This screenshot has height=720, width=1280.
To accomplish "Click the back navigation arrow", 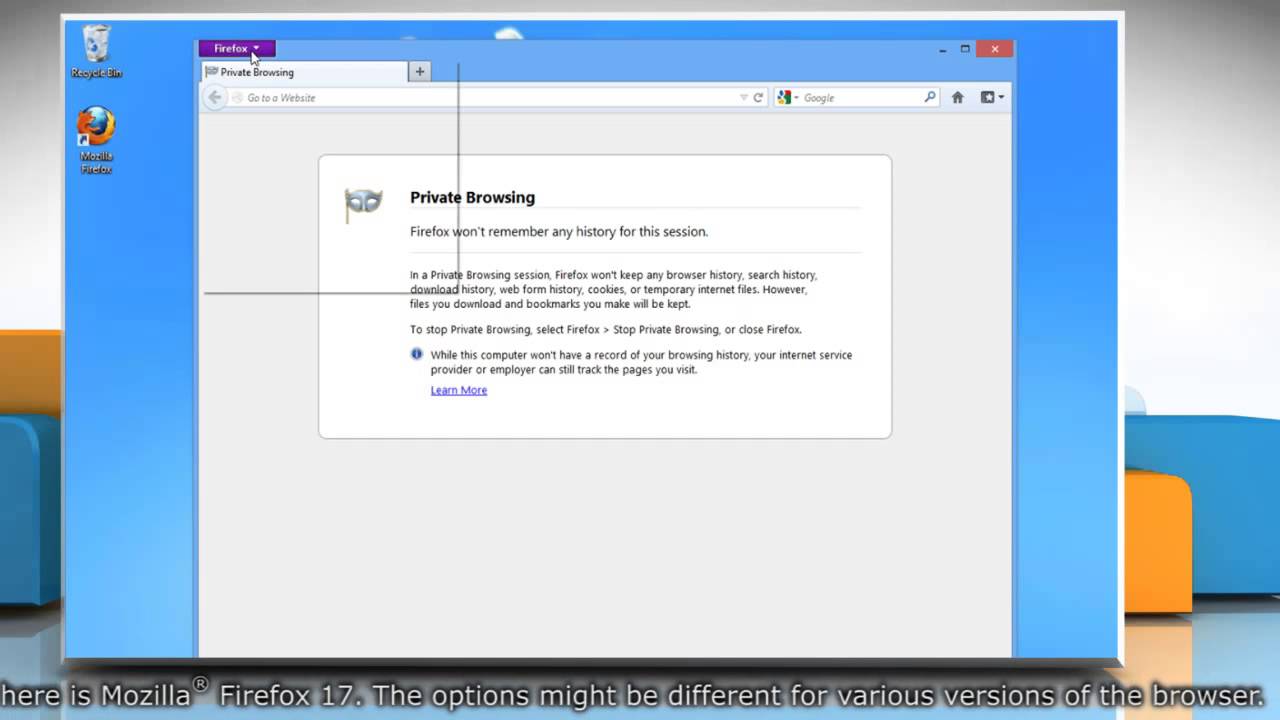I will pos(214,97).
